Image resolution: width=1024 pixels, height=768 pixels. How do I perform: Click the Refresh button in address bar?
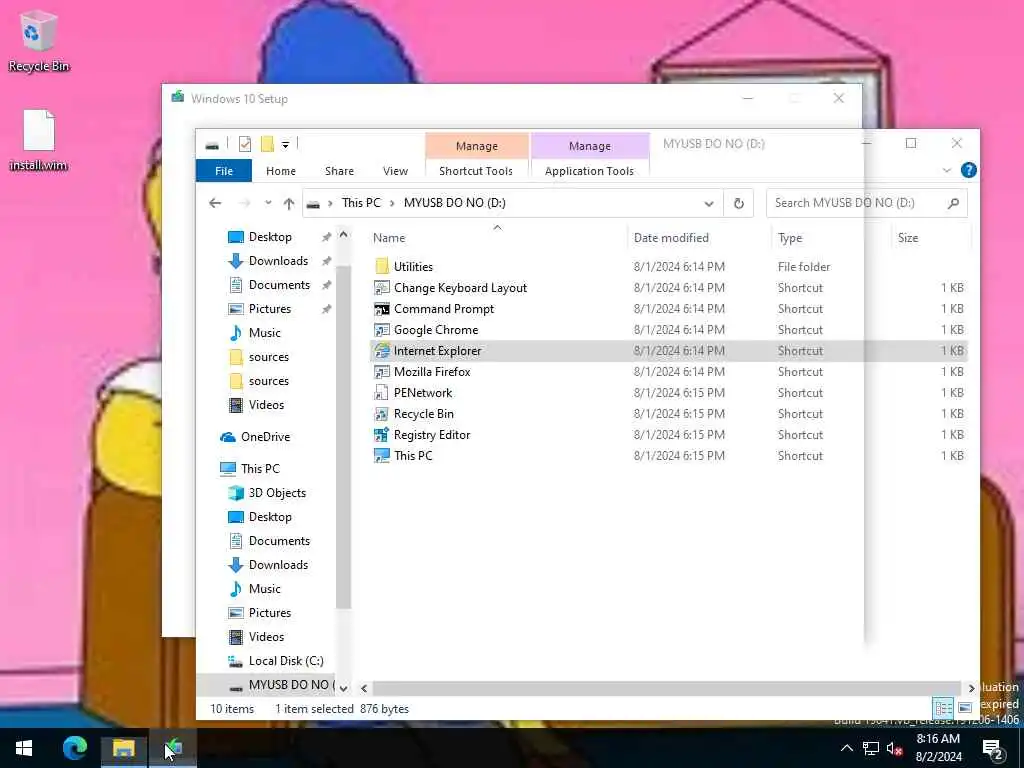click(739, 203)
